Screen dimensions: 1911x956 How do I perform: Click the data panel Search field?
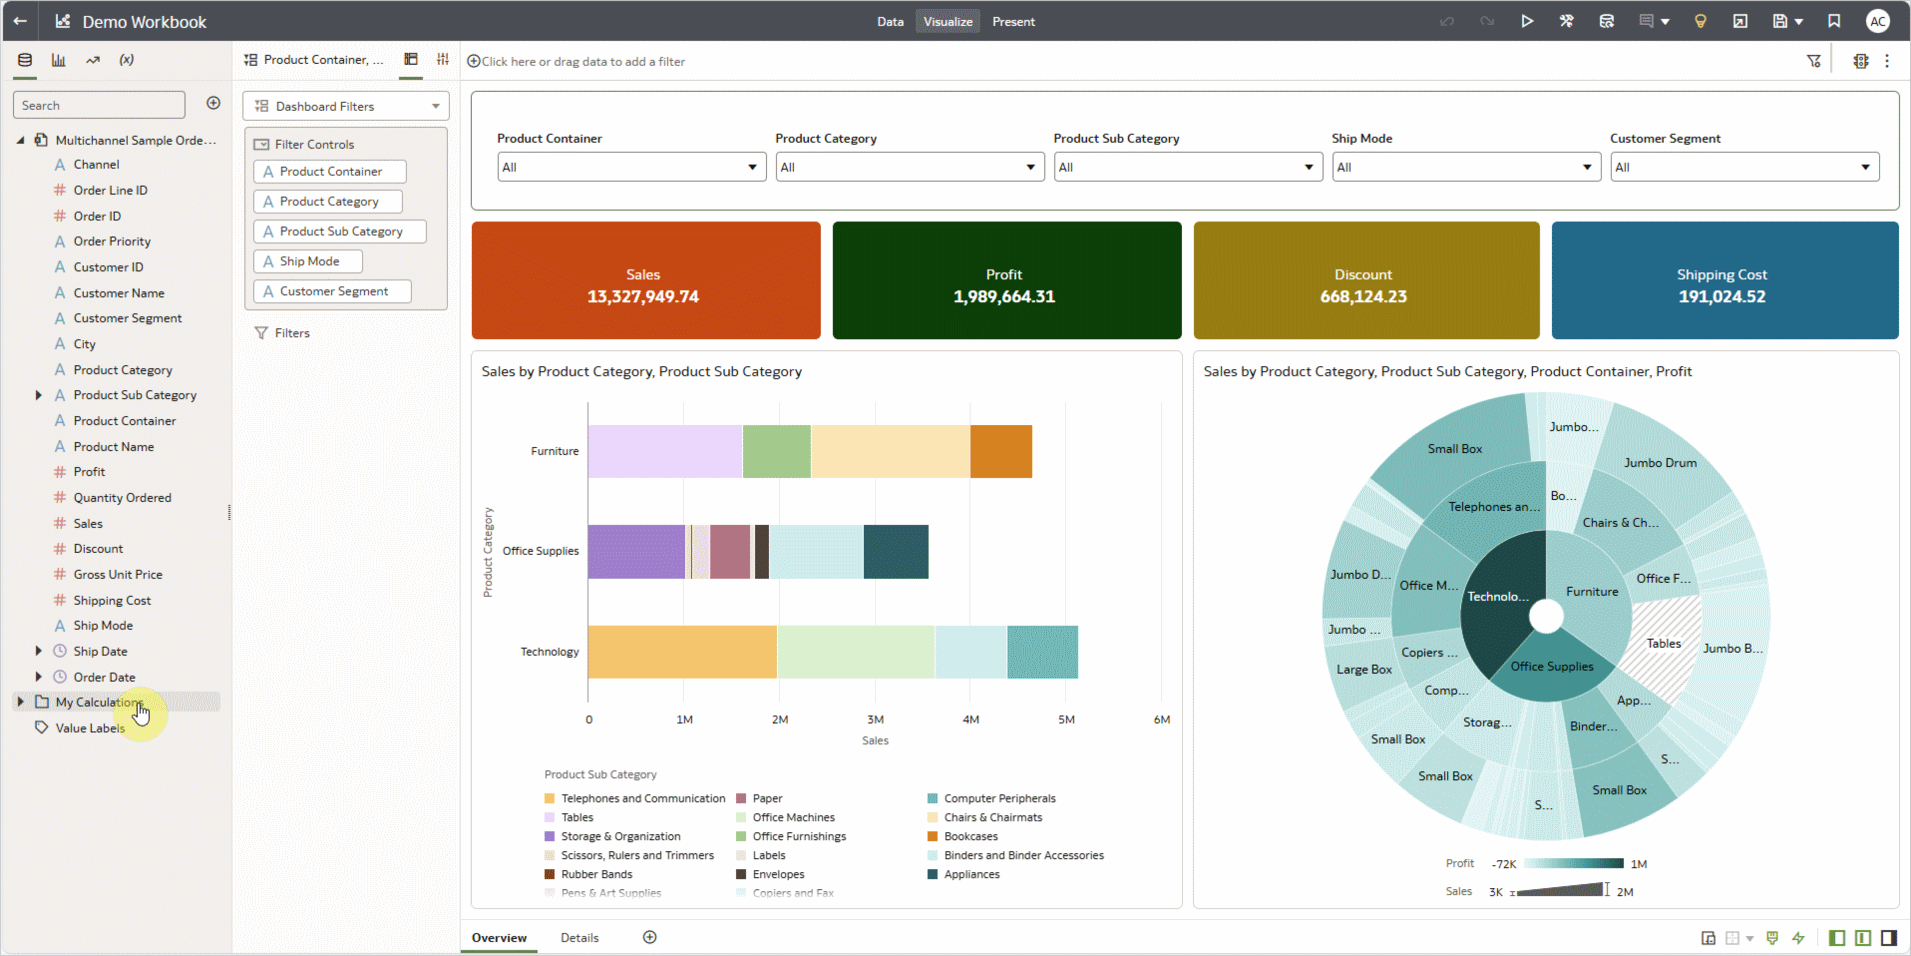98,105
